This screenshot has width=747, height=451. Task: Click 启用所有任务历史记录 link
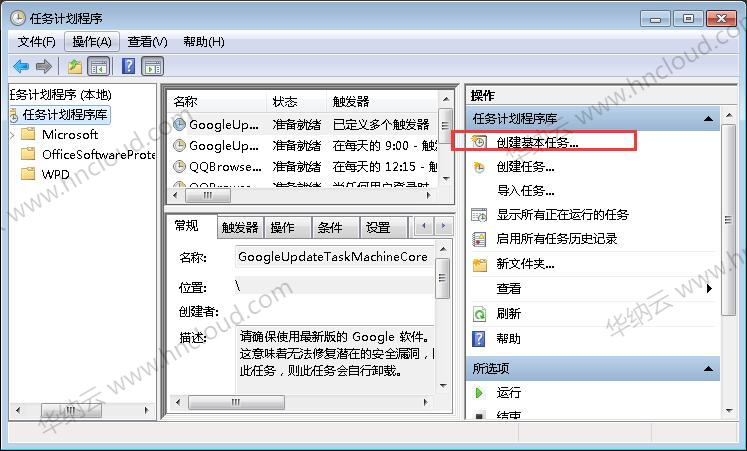click(556, 239)
